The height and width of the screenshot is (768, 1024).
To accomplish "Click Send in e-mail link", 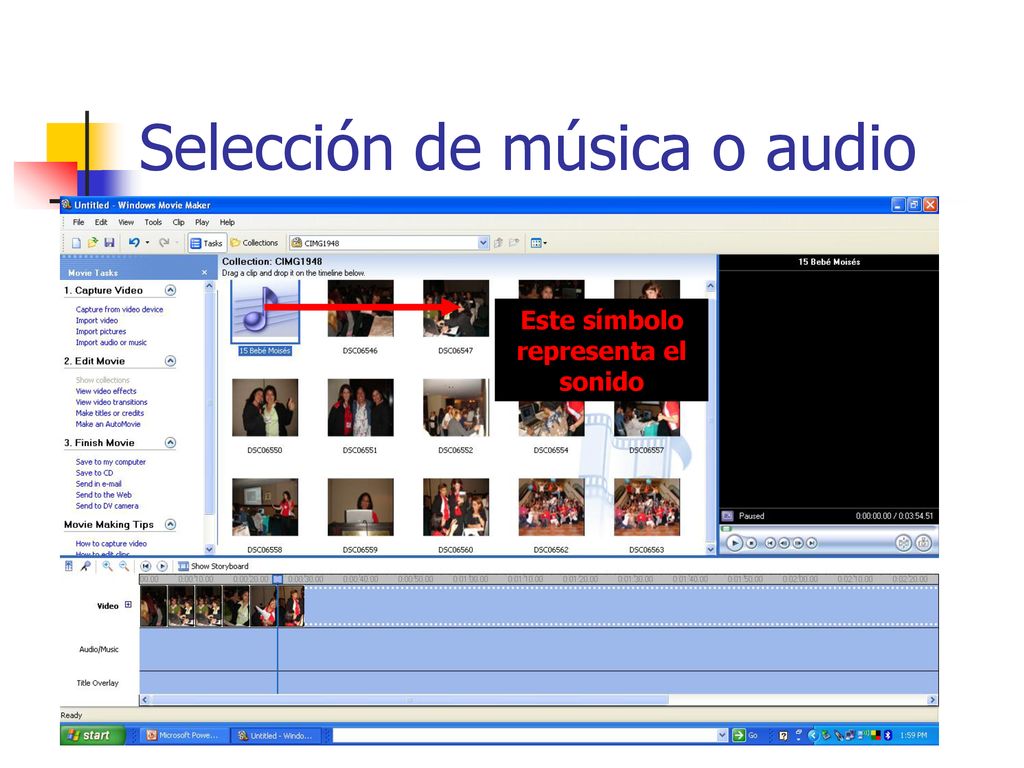I will 99,484.
